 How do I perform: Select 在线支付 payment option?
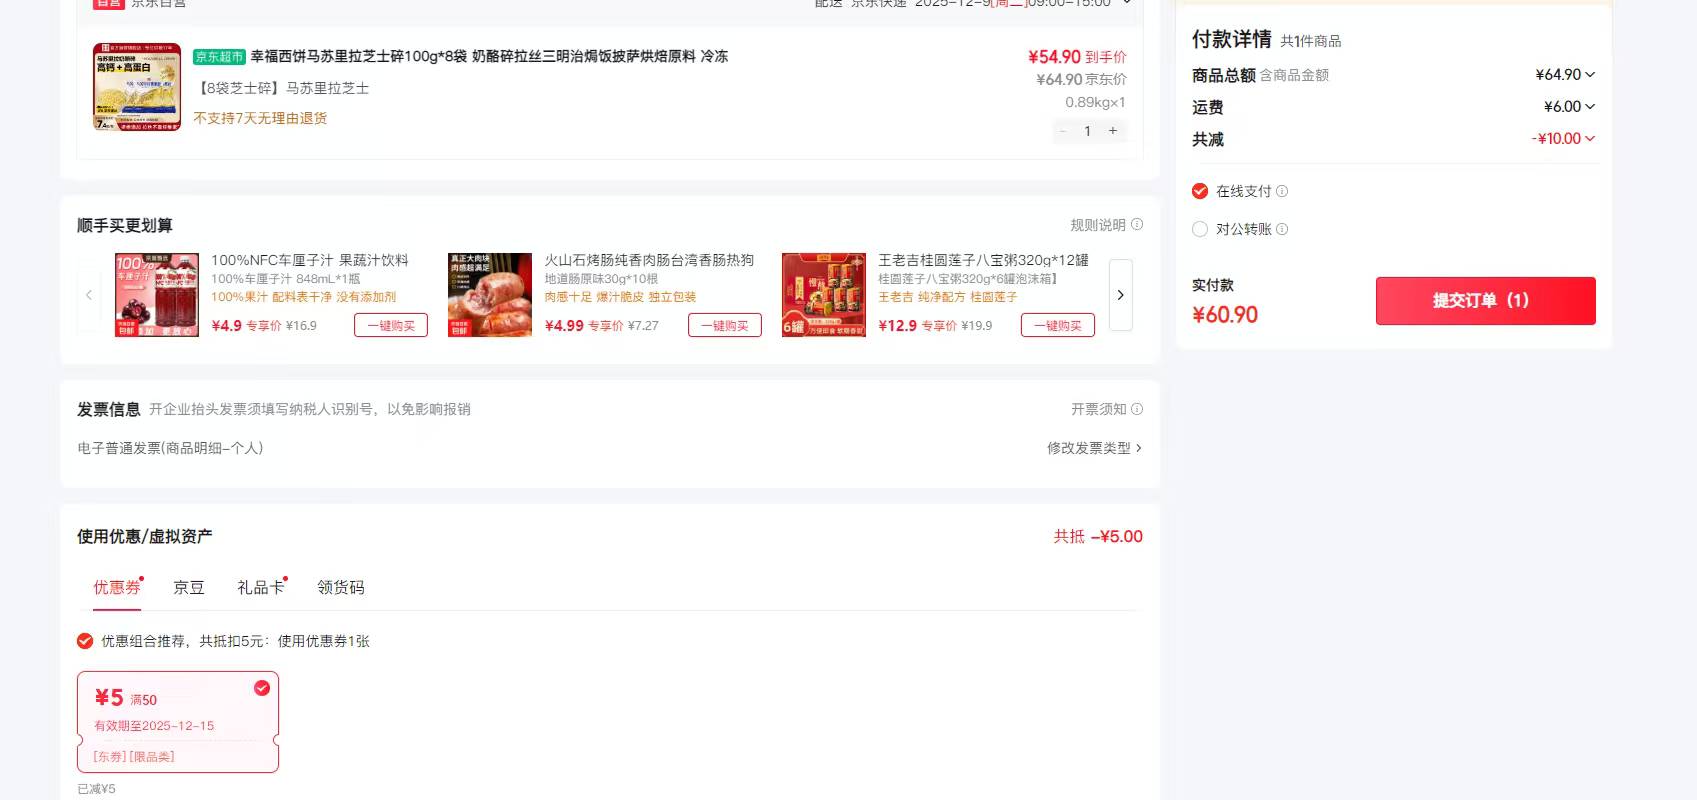(x=1200, y=191)
